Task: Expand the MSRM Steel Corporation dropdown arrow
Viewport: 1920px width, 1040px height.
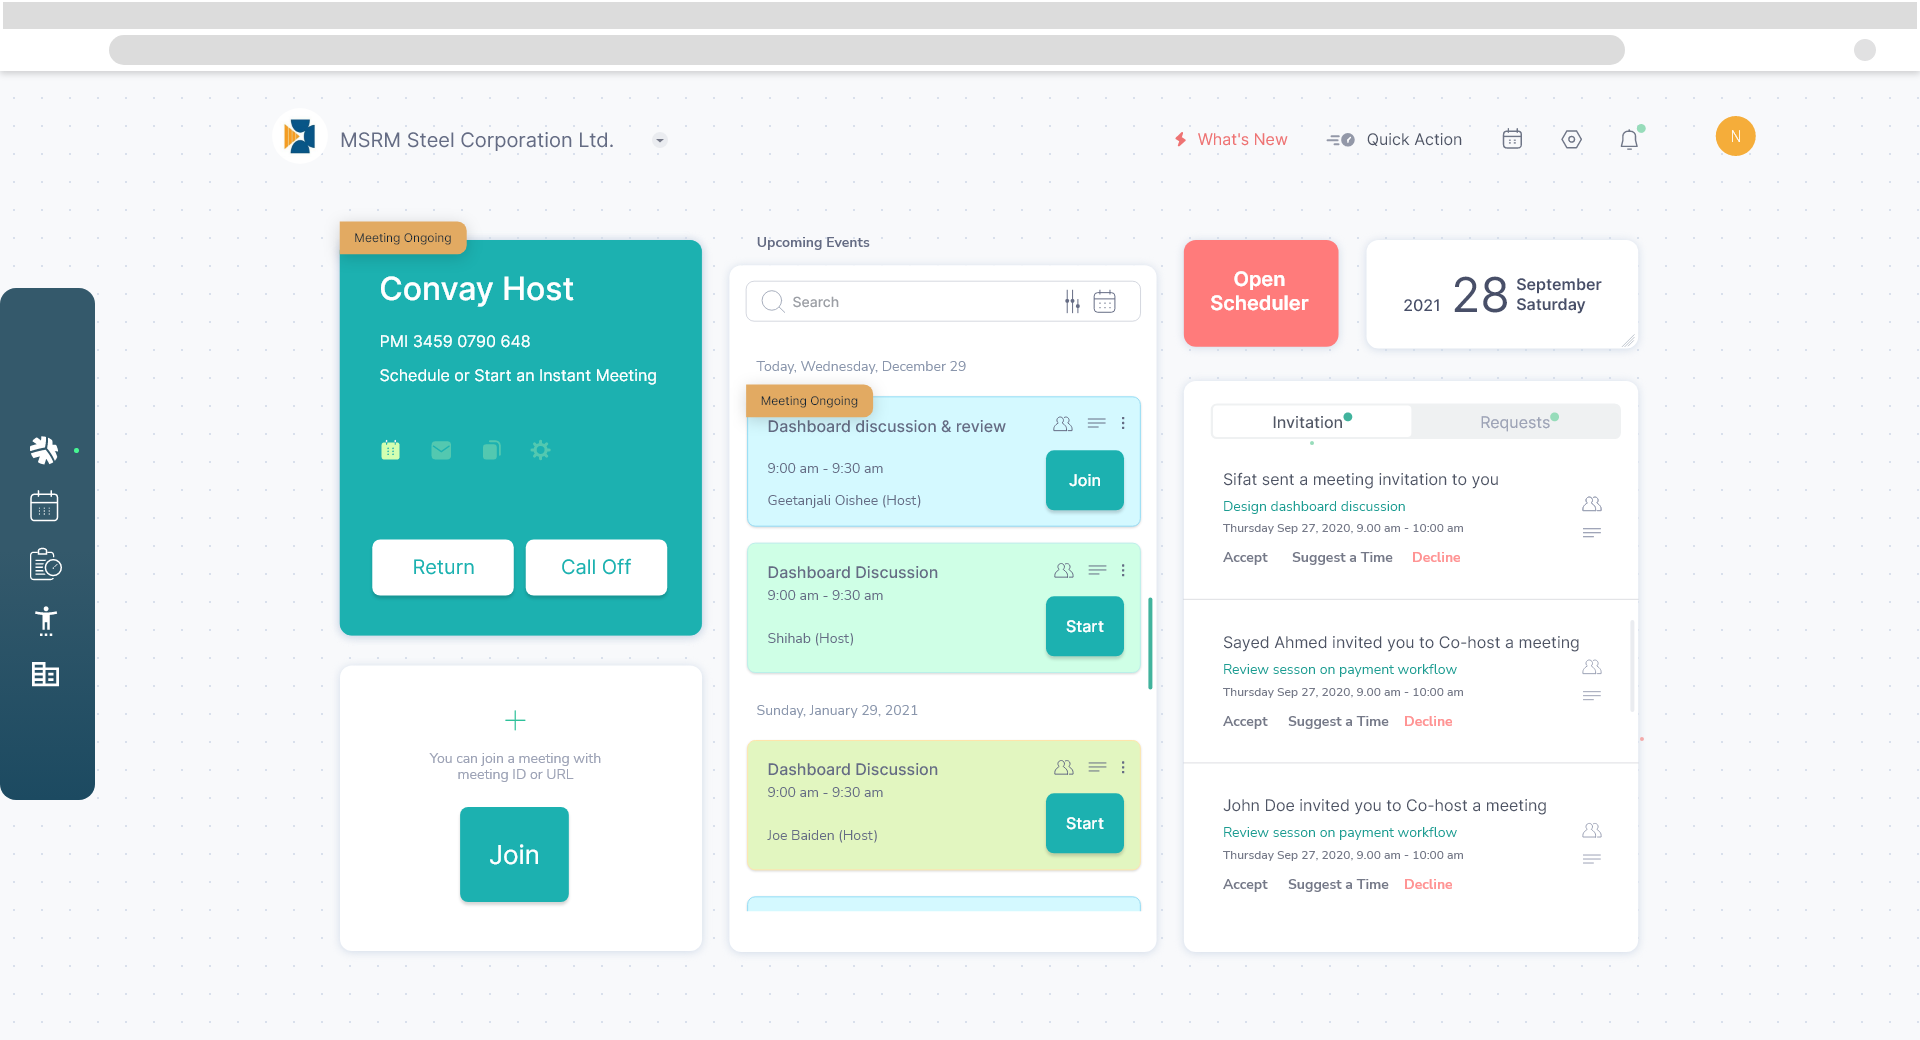Action: [659, 141]
